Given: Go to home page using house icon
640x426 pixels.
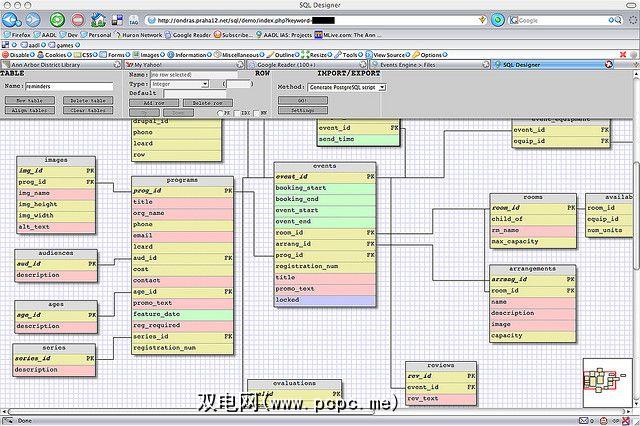Looking at the screenshot, I should coord(101,19).
